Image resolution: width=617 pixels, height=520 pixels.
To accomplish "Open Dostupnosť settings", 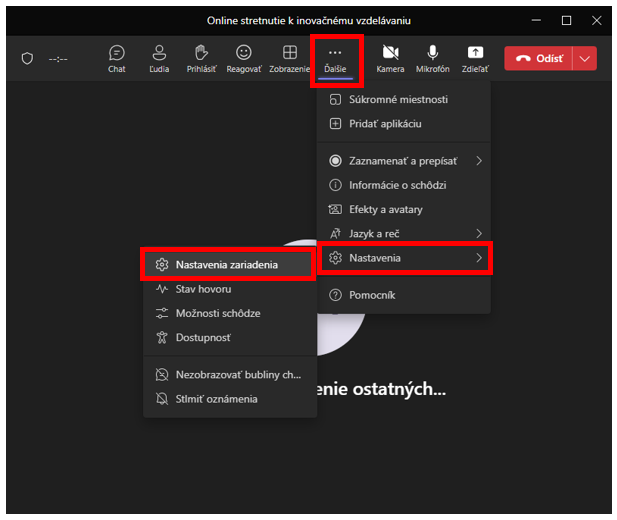I will pyautogui.click(x=230, y=338).
